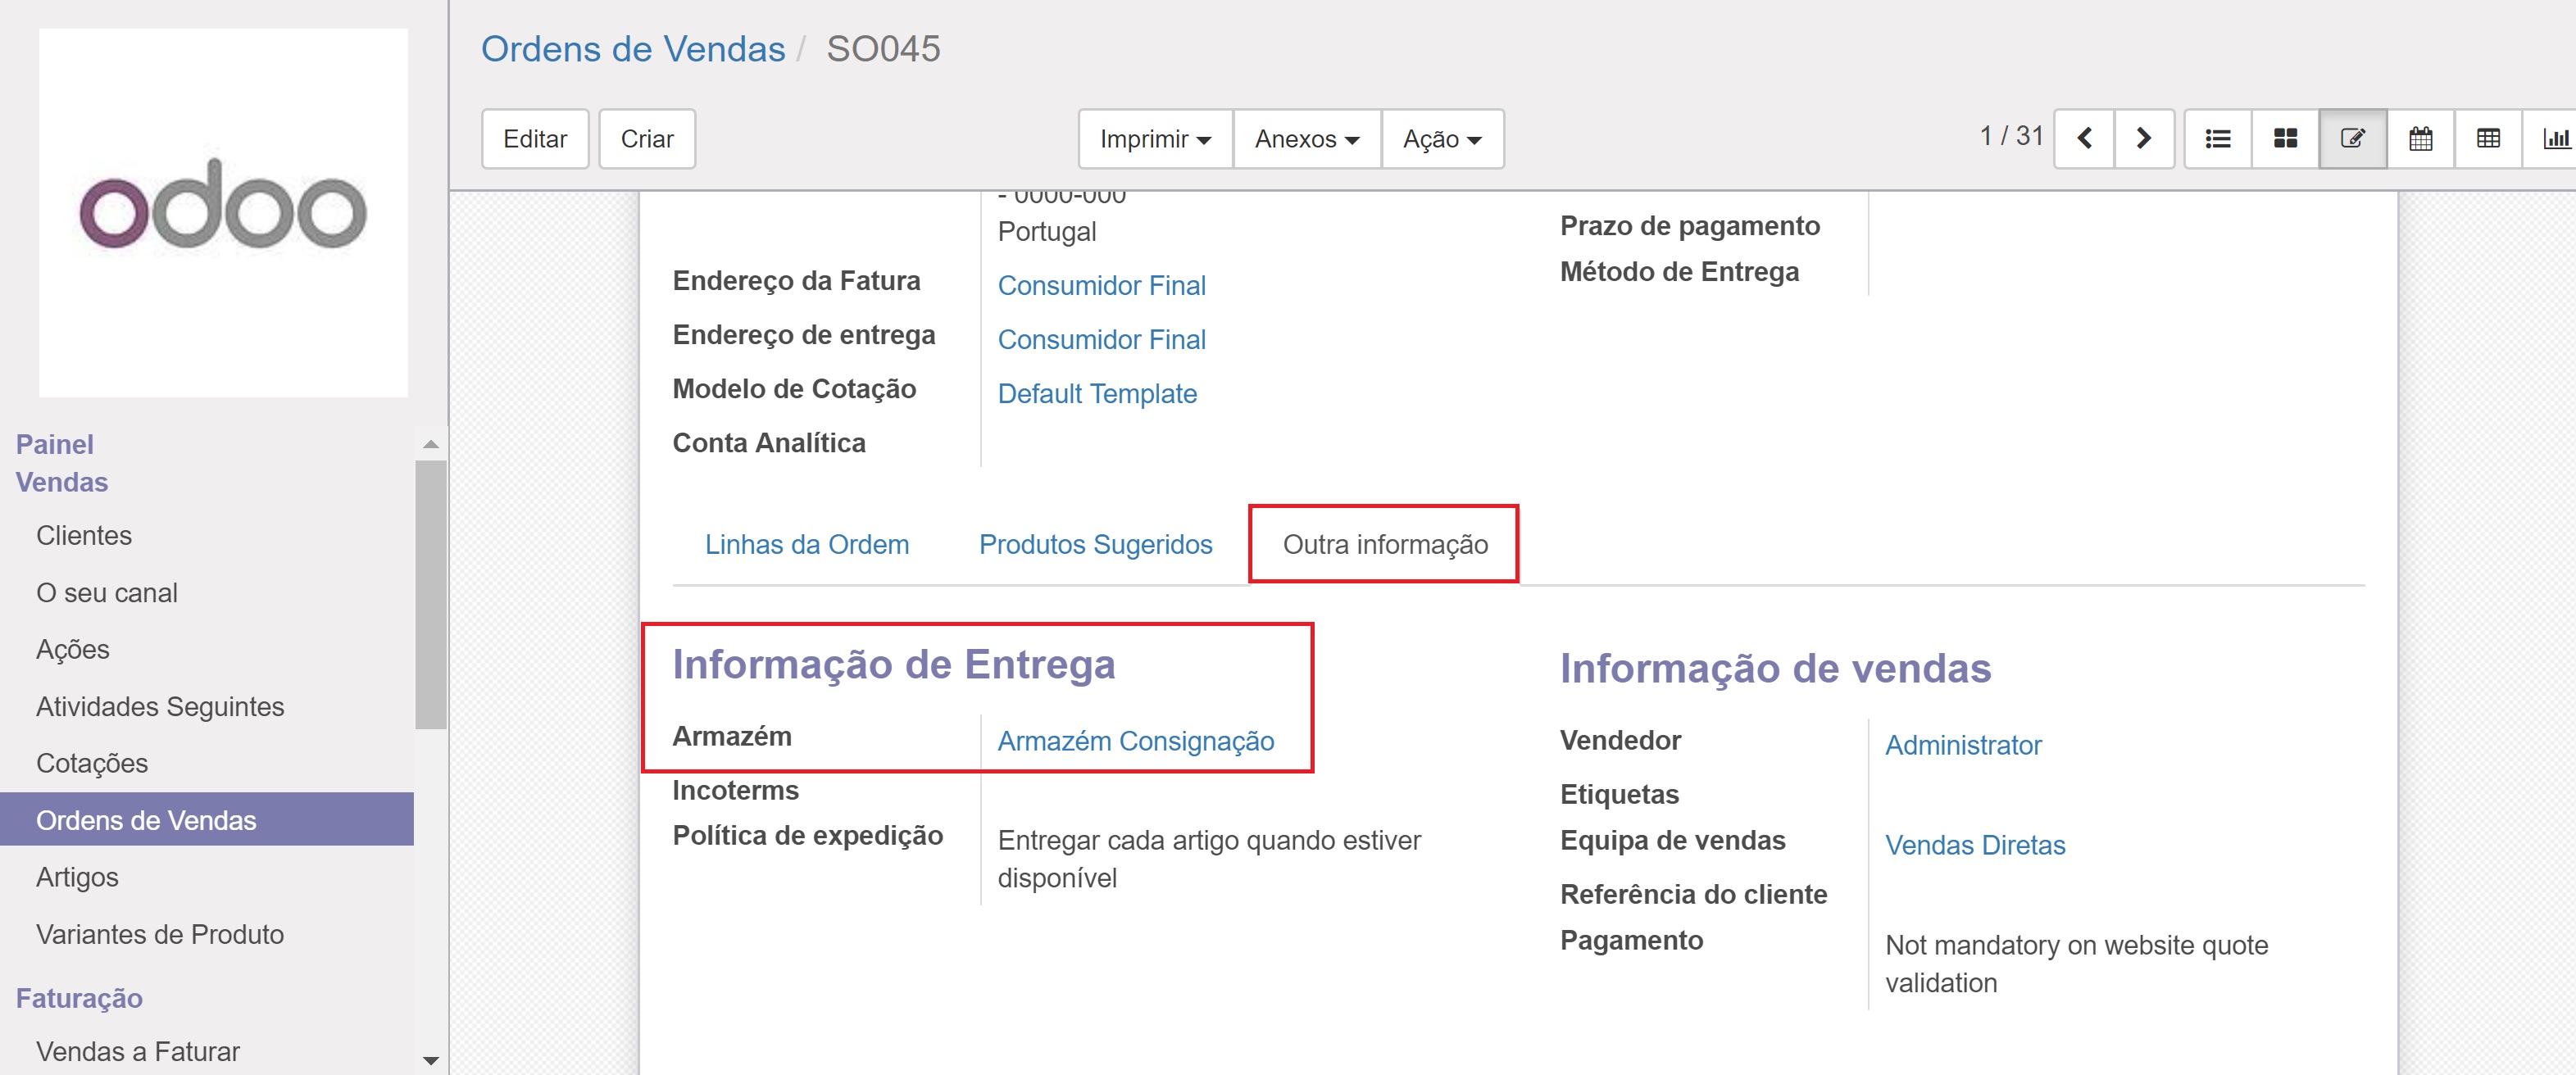Open the Produtos Sugeridos tab
The image size is (2576, 1075).
(x=1095, y=544)
